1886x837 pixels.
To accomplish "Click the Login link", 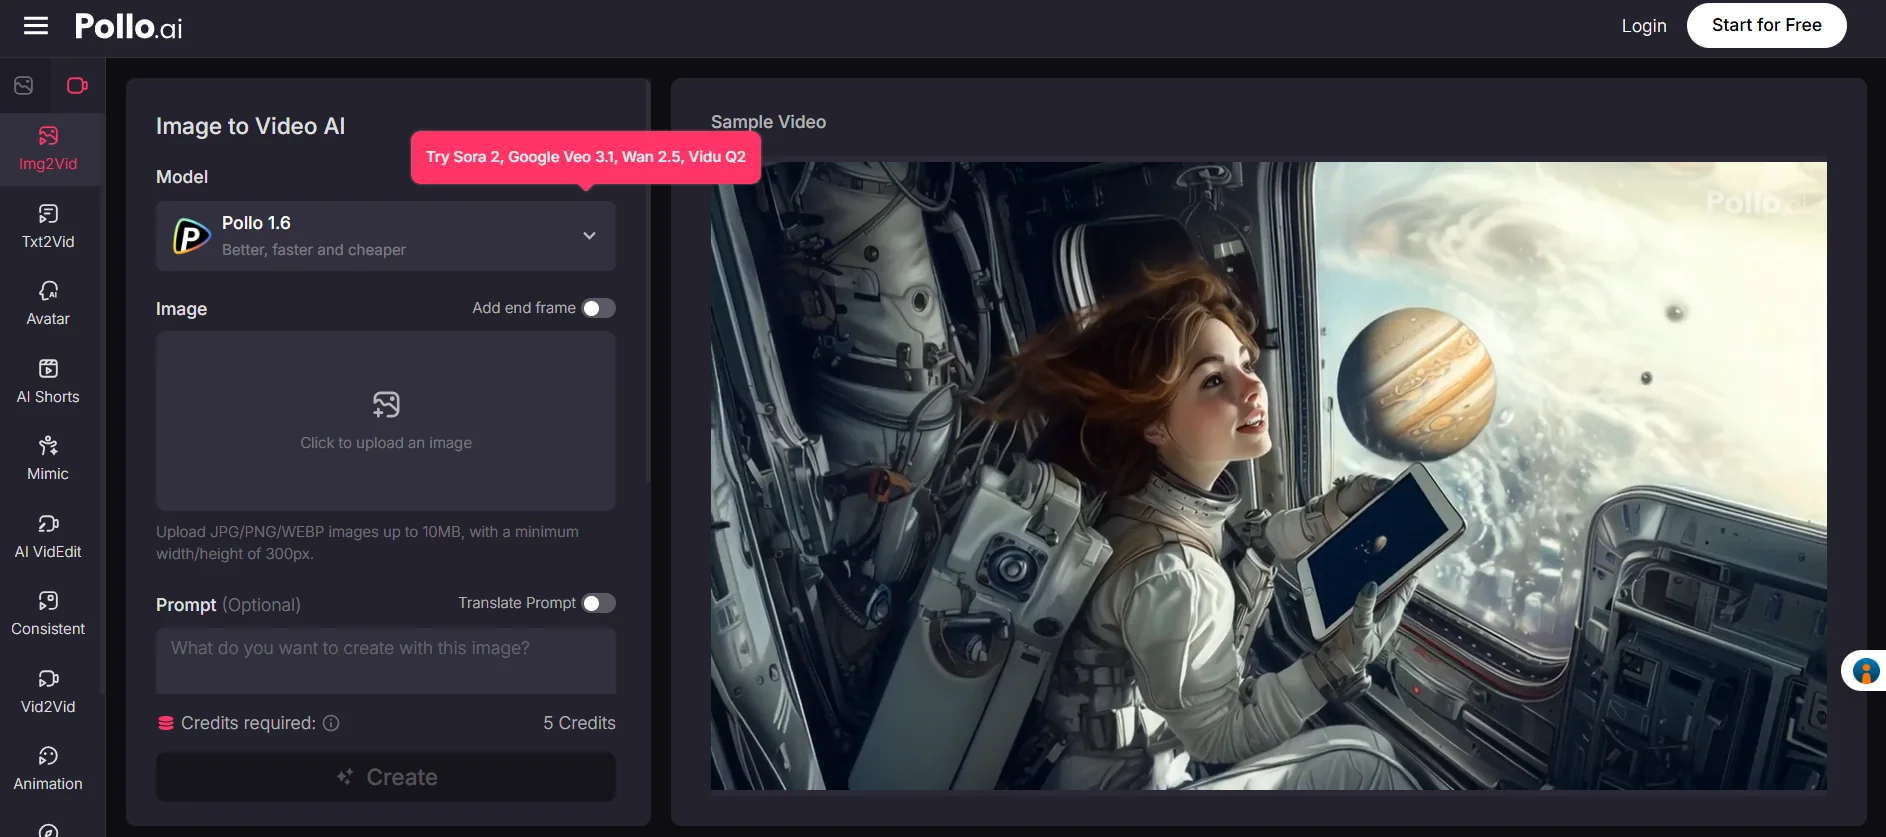I will [x=1643, y=26].
